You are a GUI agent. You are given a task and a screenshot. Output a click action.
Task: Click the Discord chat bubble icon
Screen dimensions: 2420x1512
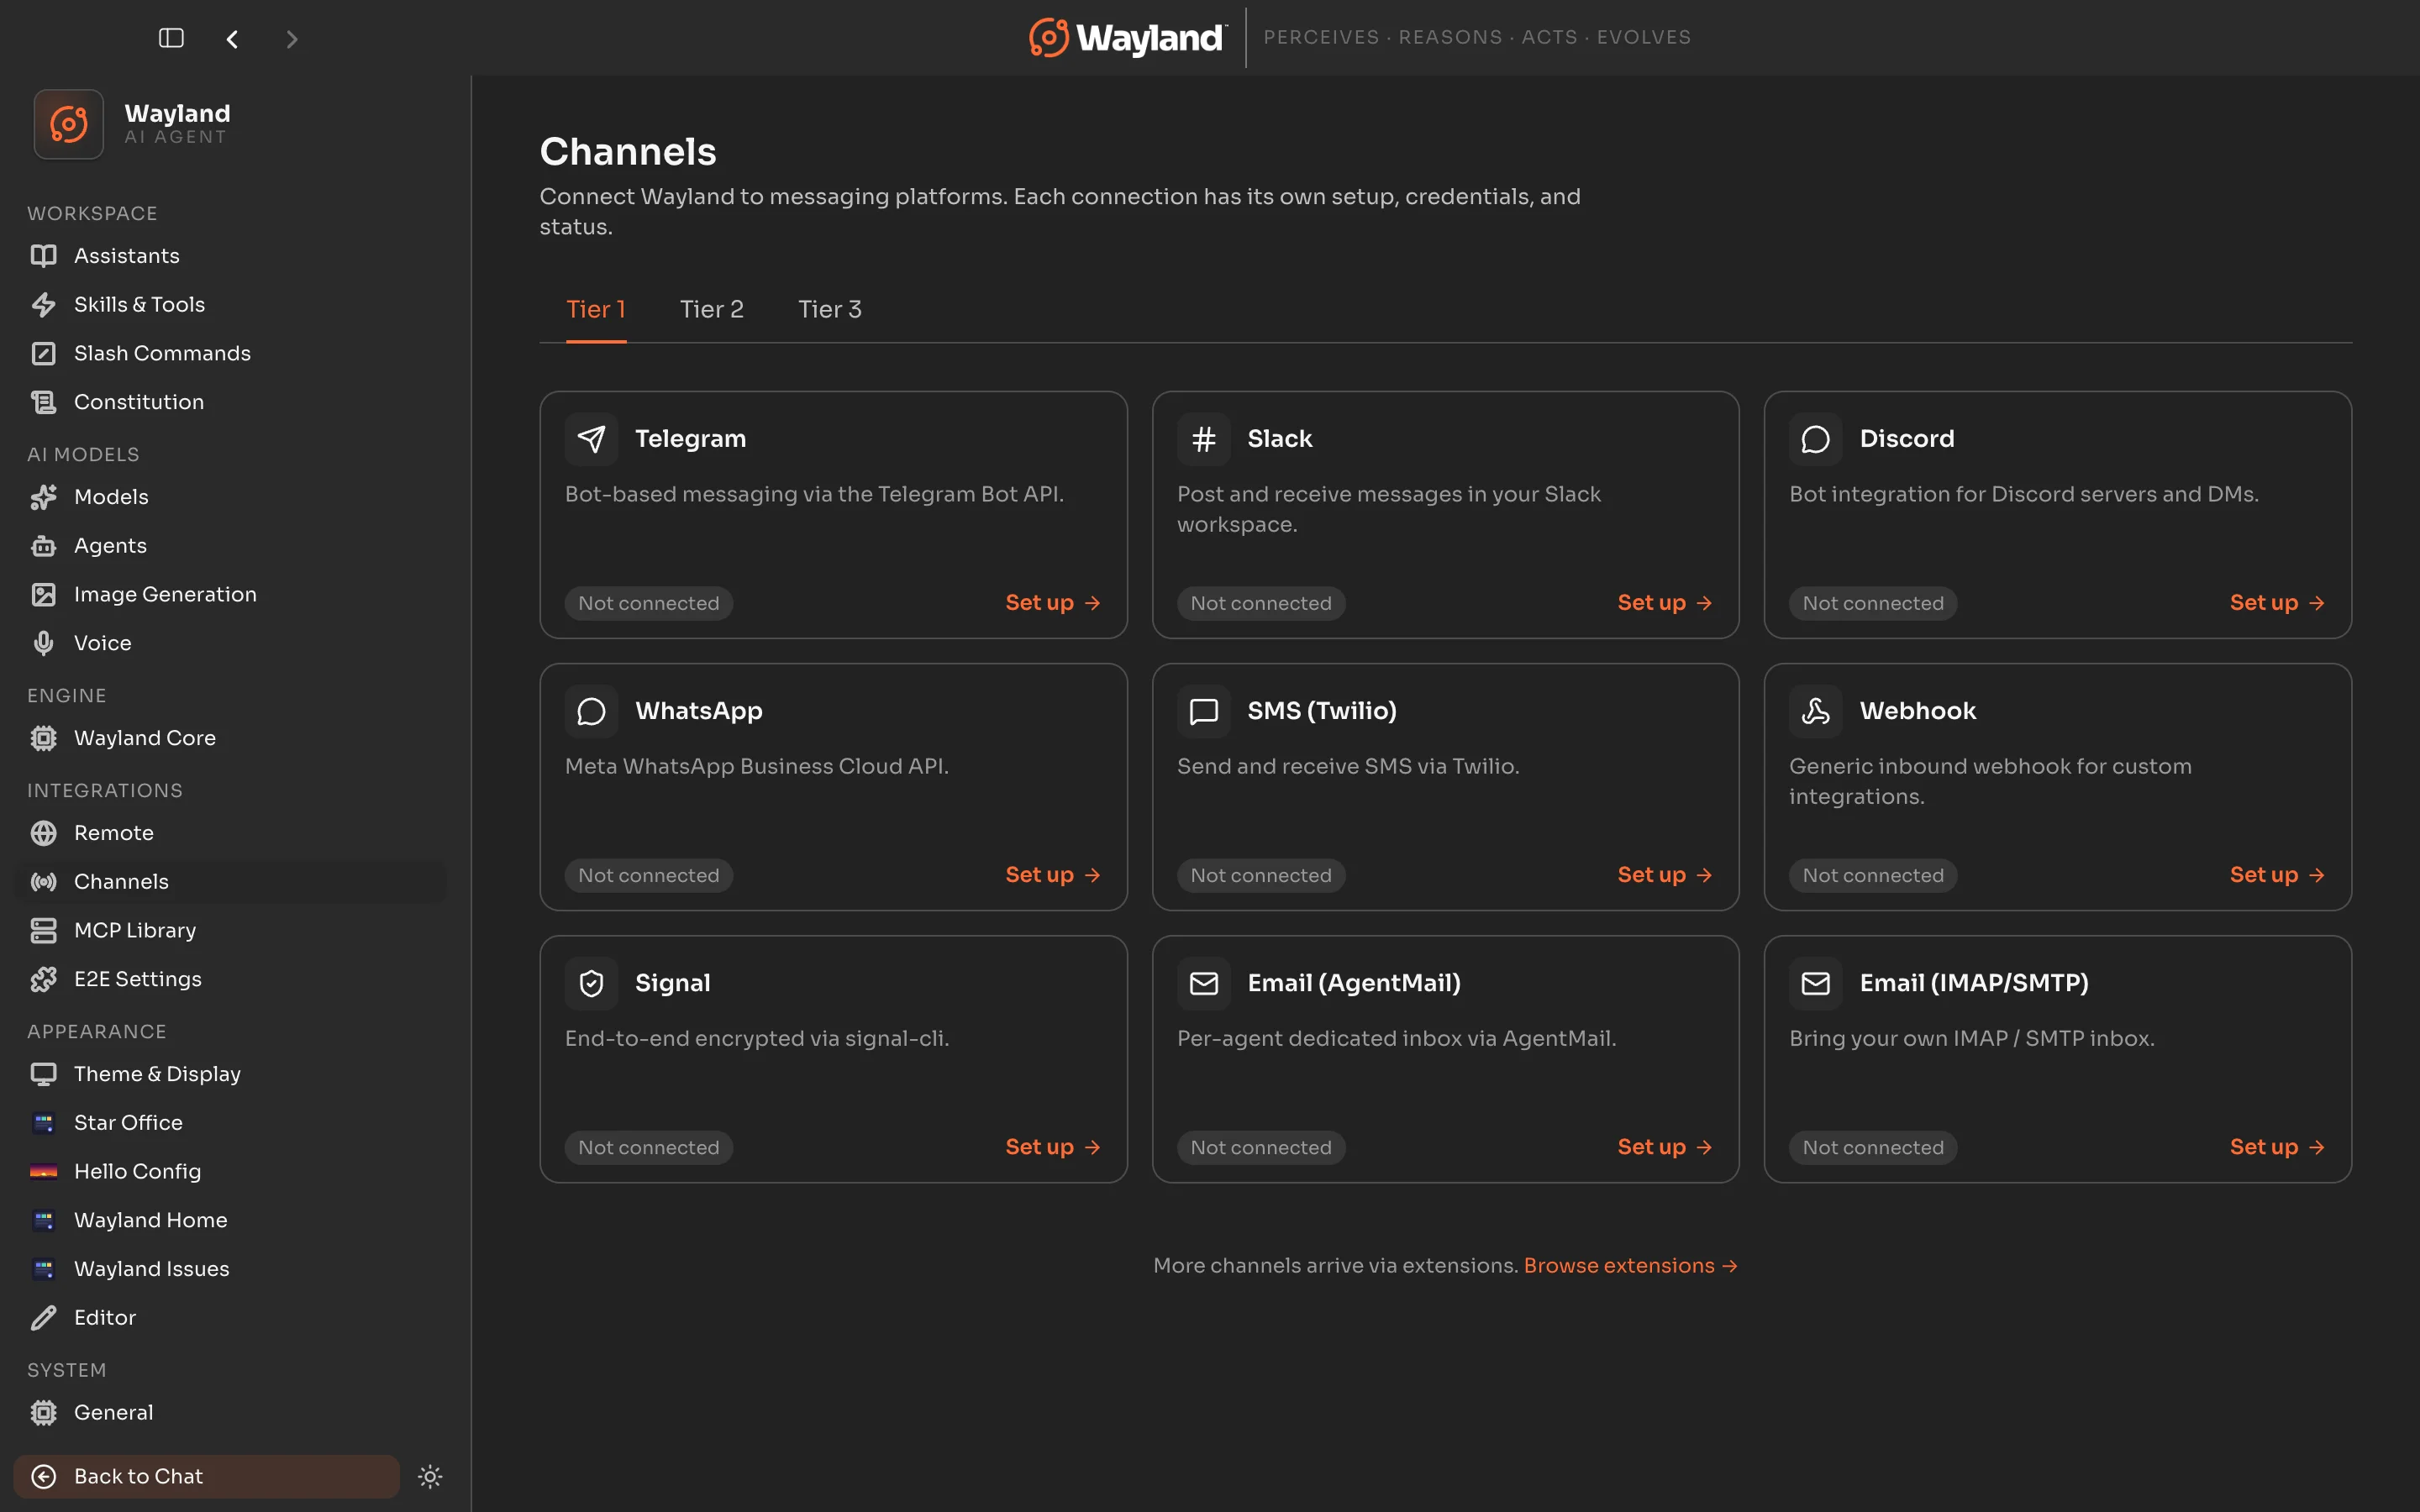[x=1815, y=439]
